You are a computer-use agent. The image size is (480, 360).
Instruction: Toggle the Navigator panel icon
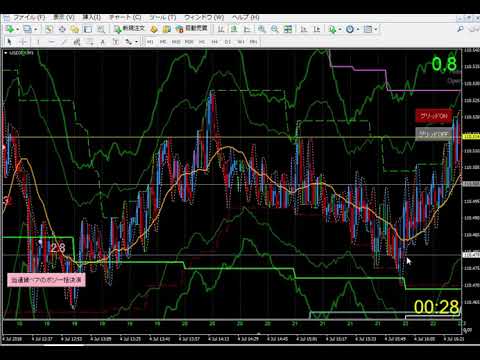pos(75,29)
